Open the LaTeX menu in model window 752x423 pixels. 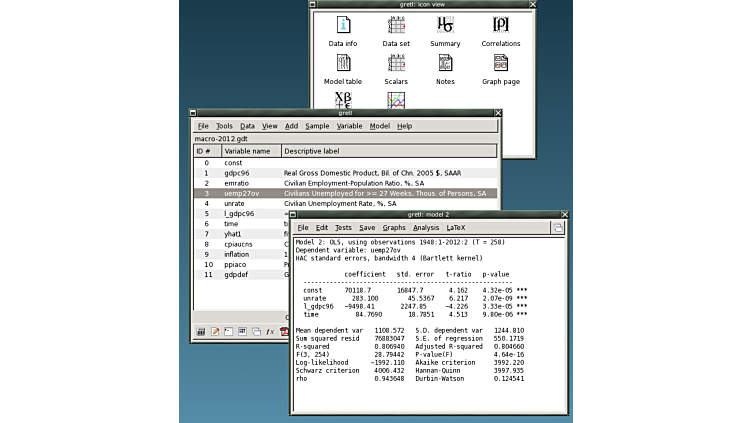point(456,228)
